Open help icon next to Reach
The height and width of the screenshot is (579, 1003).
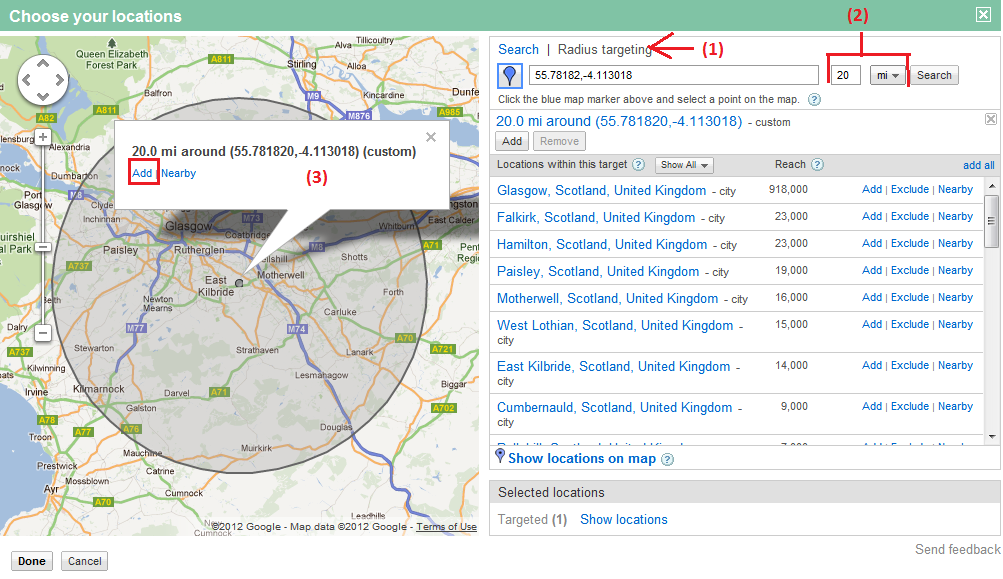[x=817, y=165]
